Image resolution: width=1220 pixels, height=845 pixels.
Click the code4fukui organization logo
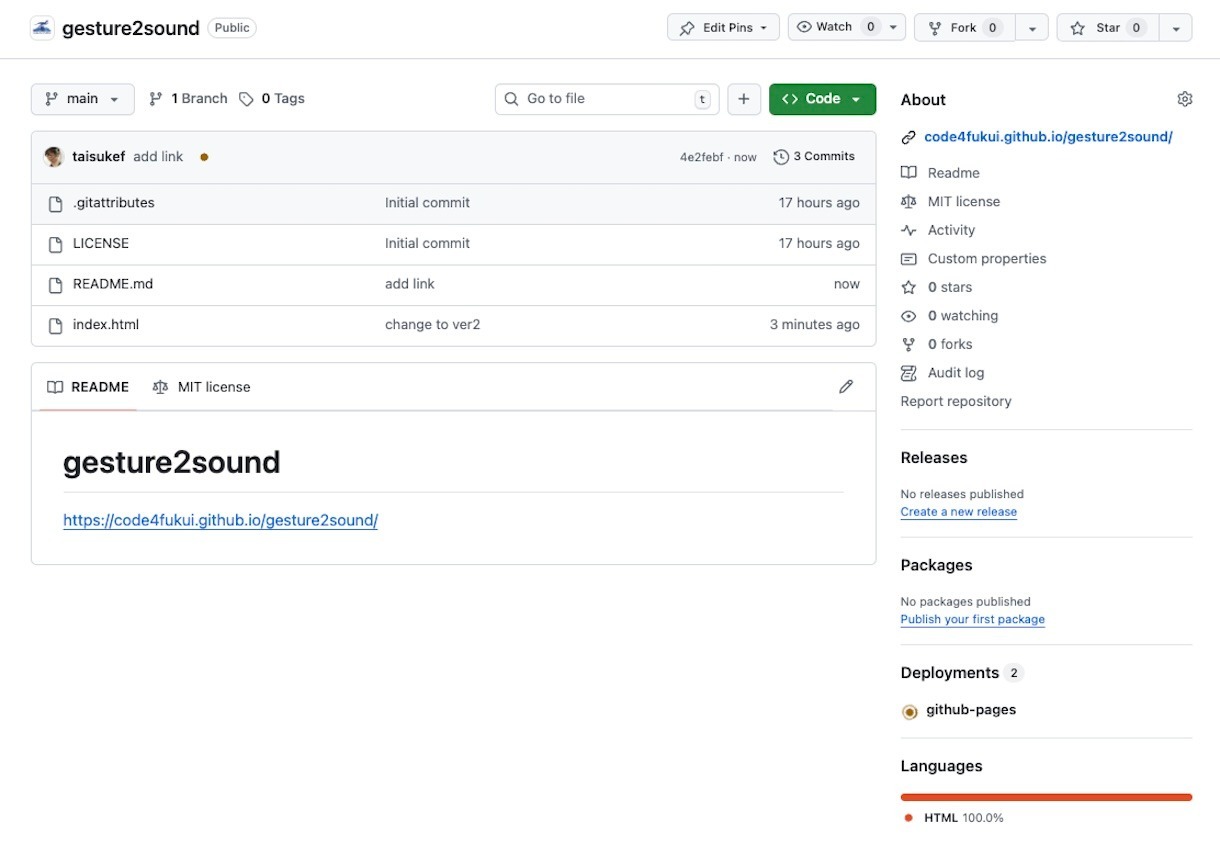(x=42, y=28)
